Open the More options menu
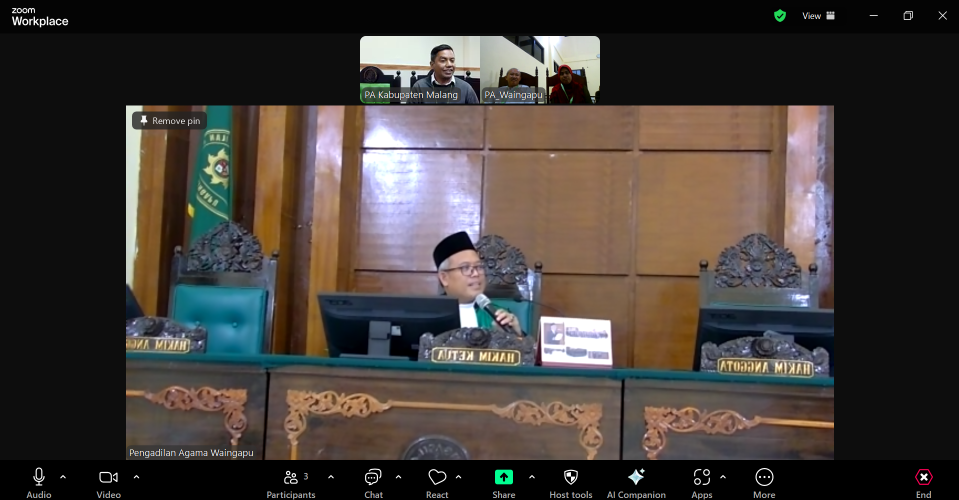This screenshot has width=959, height=500. (x=764, y=482)
